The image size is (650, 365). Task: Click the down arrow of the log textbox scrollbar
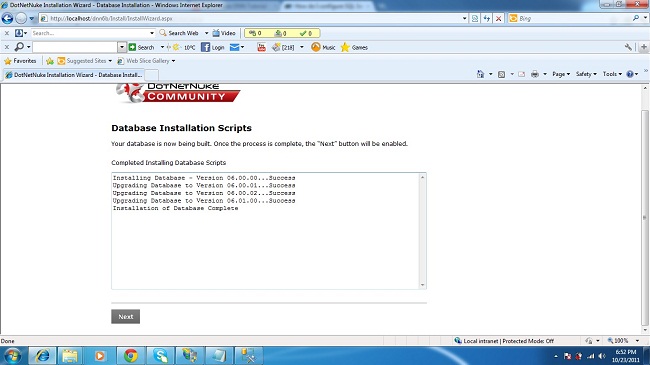pyautogui.click(x=422, y=285)
